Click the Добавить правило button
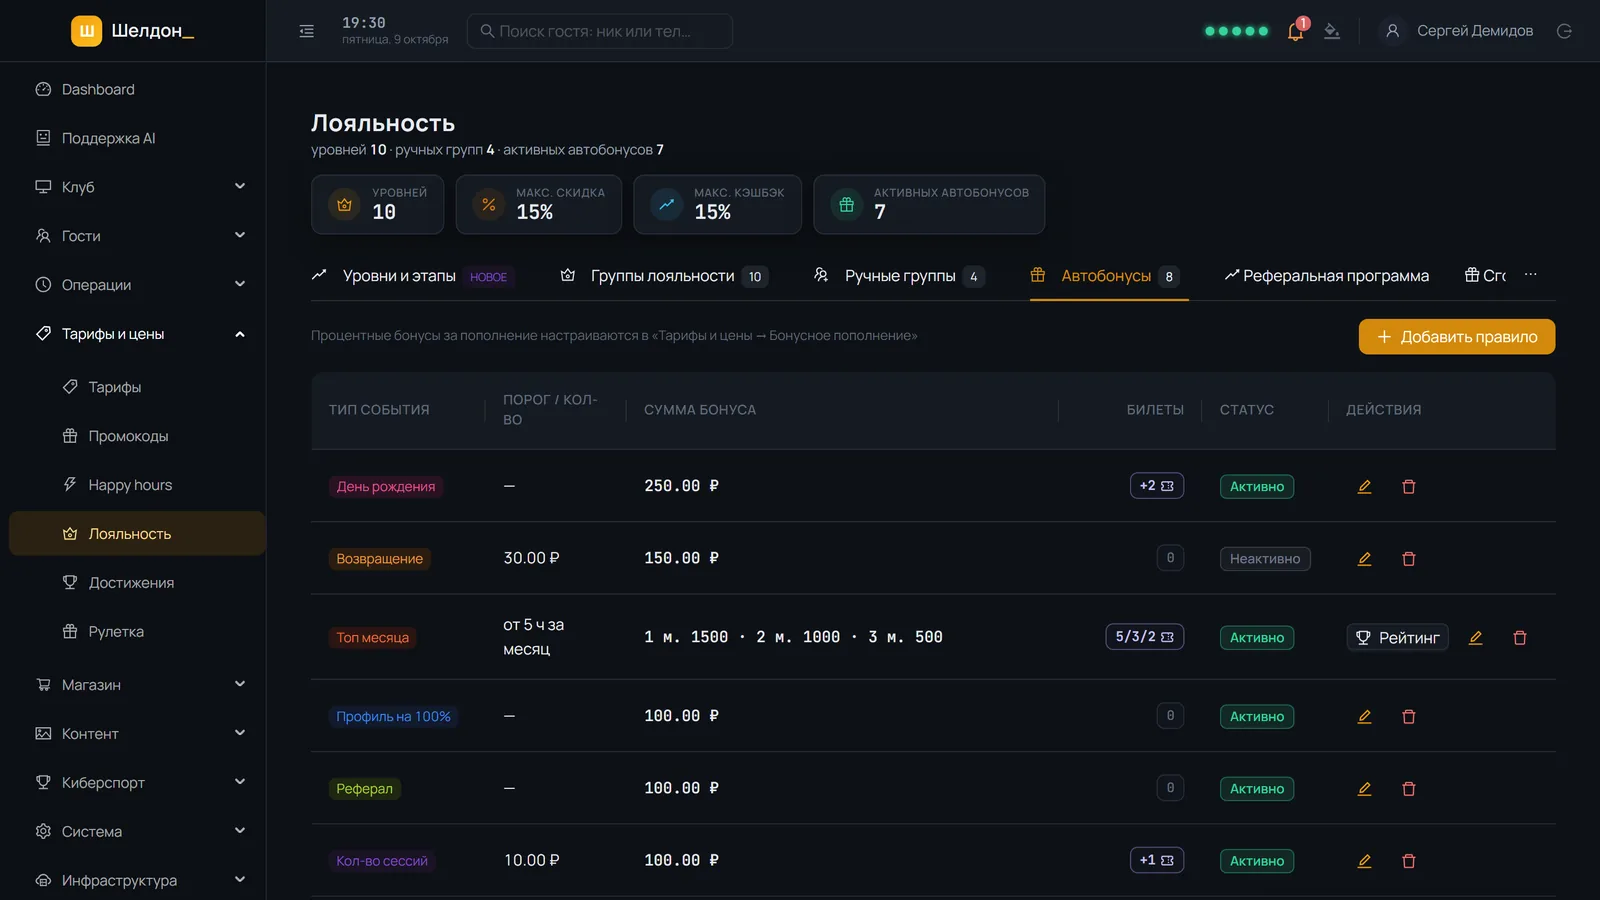1600x900 pixels. tap(1457, 337)
